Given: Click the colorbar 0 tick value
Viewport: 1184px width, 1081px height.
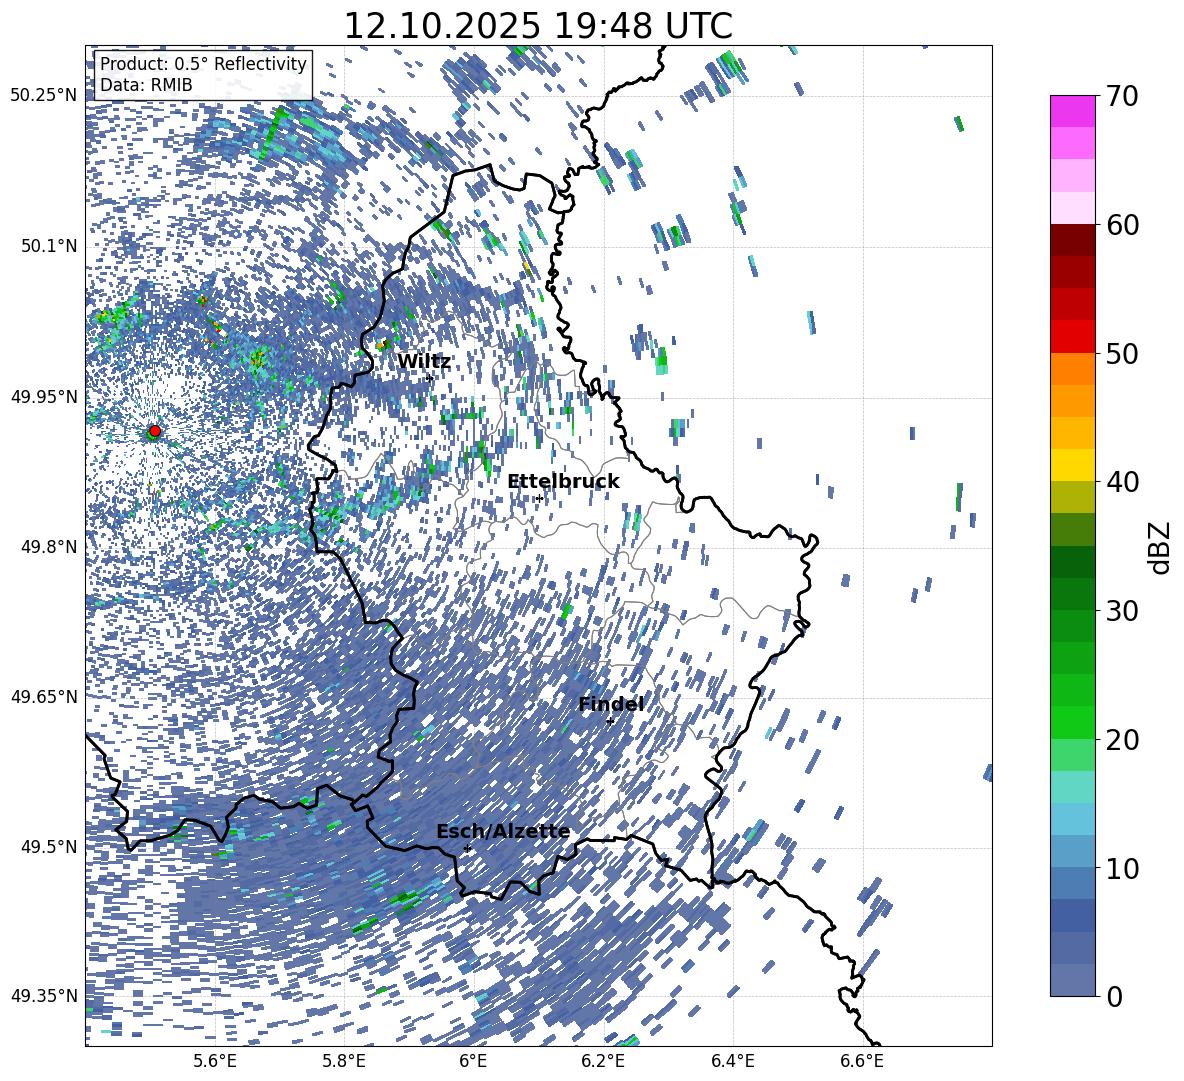Looking at the screenshot, I should click(1115, 996).
